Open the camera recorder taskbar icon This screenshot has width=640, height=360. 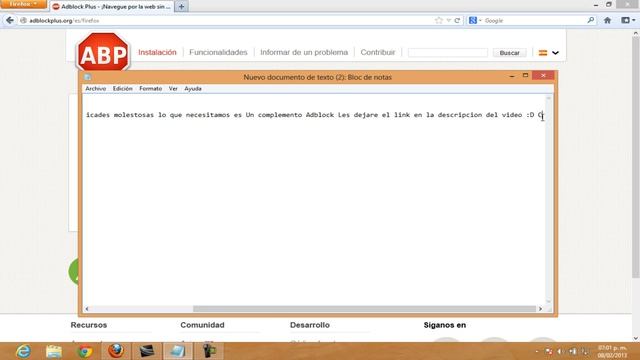(209, 351)
